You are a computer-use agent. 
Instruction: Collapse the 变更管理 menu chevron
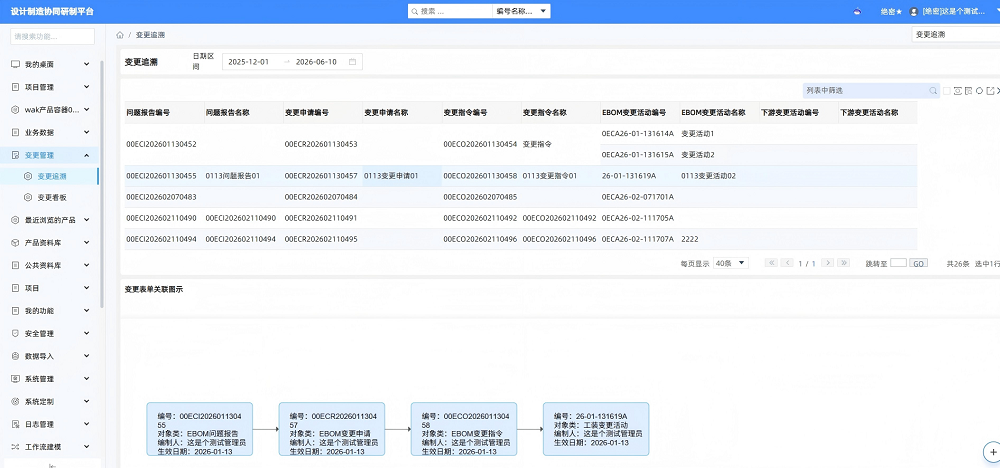(x=87, y=155)
